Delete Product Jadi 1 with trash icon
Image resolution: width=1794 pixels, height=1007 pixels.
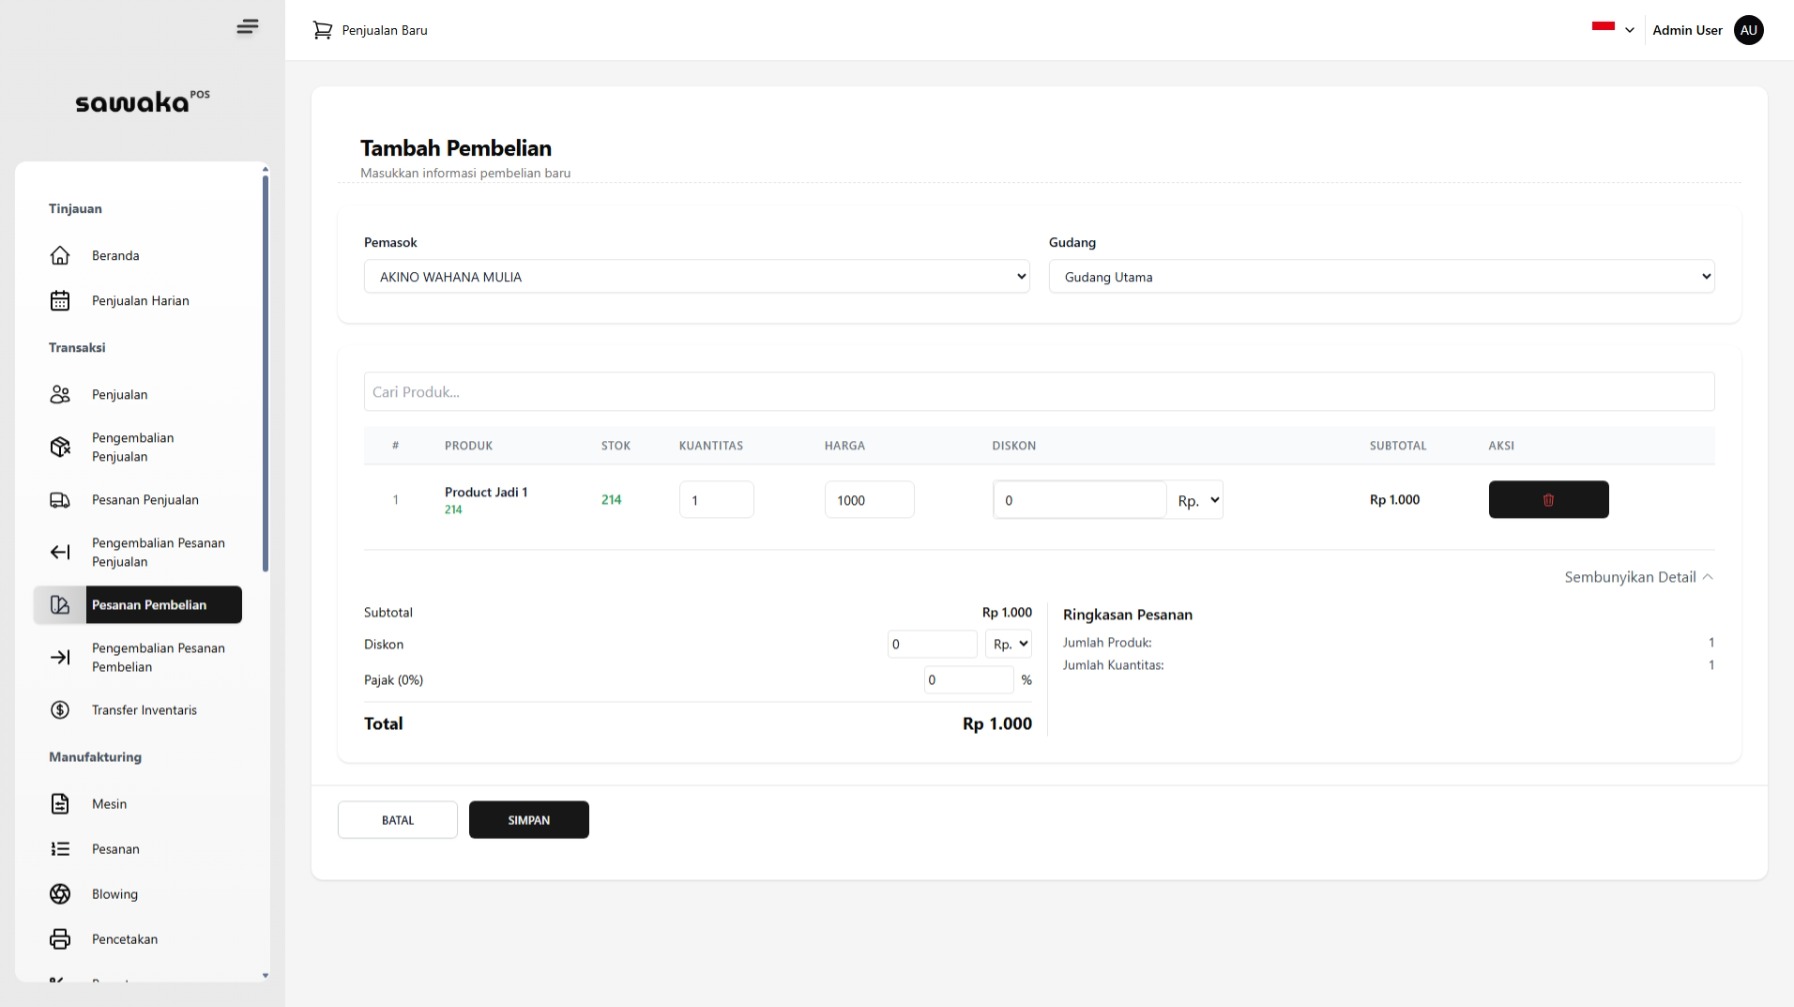click(1548, 500)
